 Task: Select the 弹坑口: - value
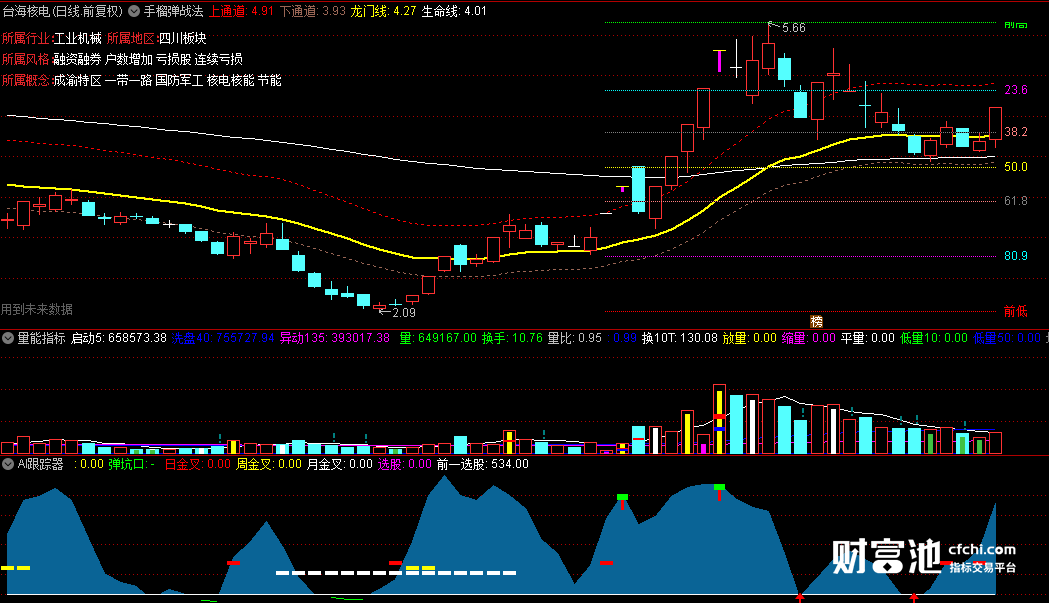pos(132,464)
